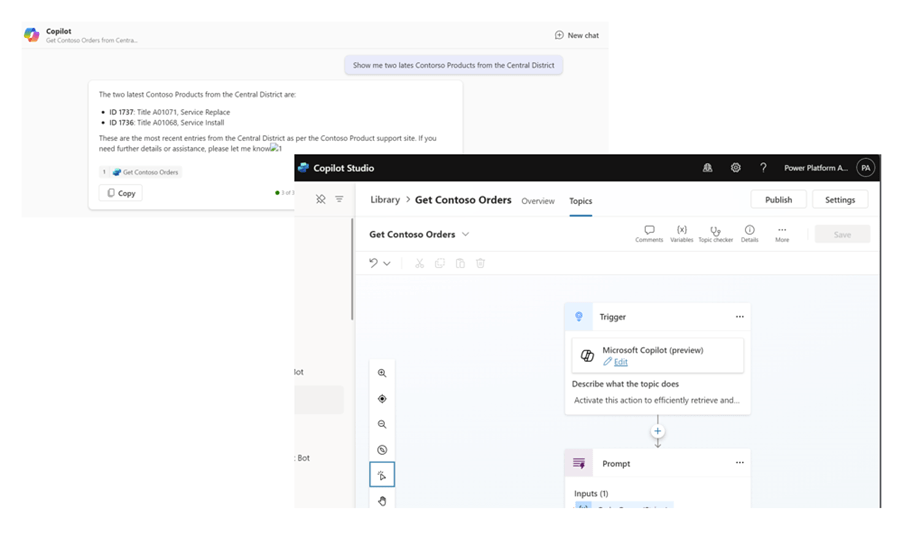The height and width of the screenshot is (536, 903).
Task: Switch to the Overview tab
Action: (x=537, y=201)
